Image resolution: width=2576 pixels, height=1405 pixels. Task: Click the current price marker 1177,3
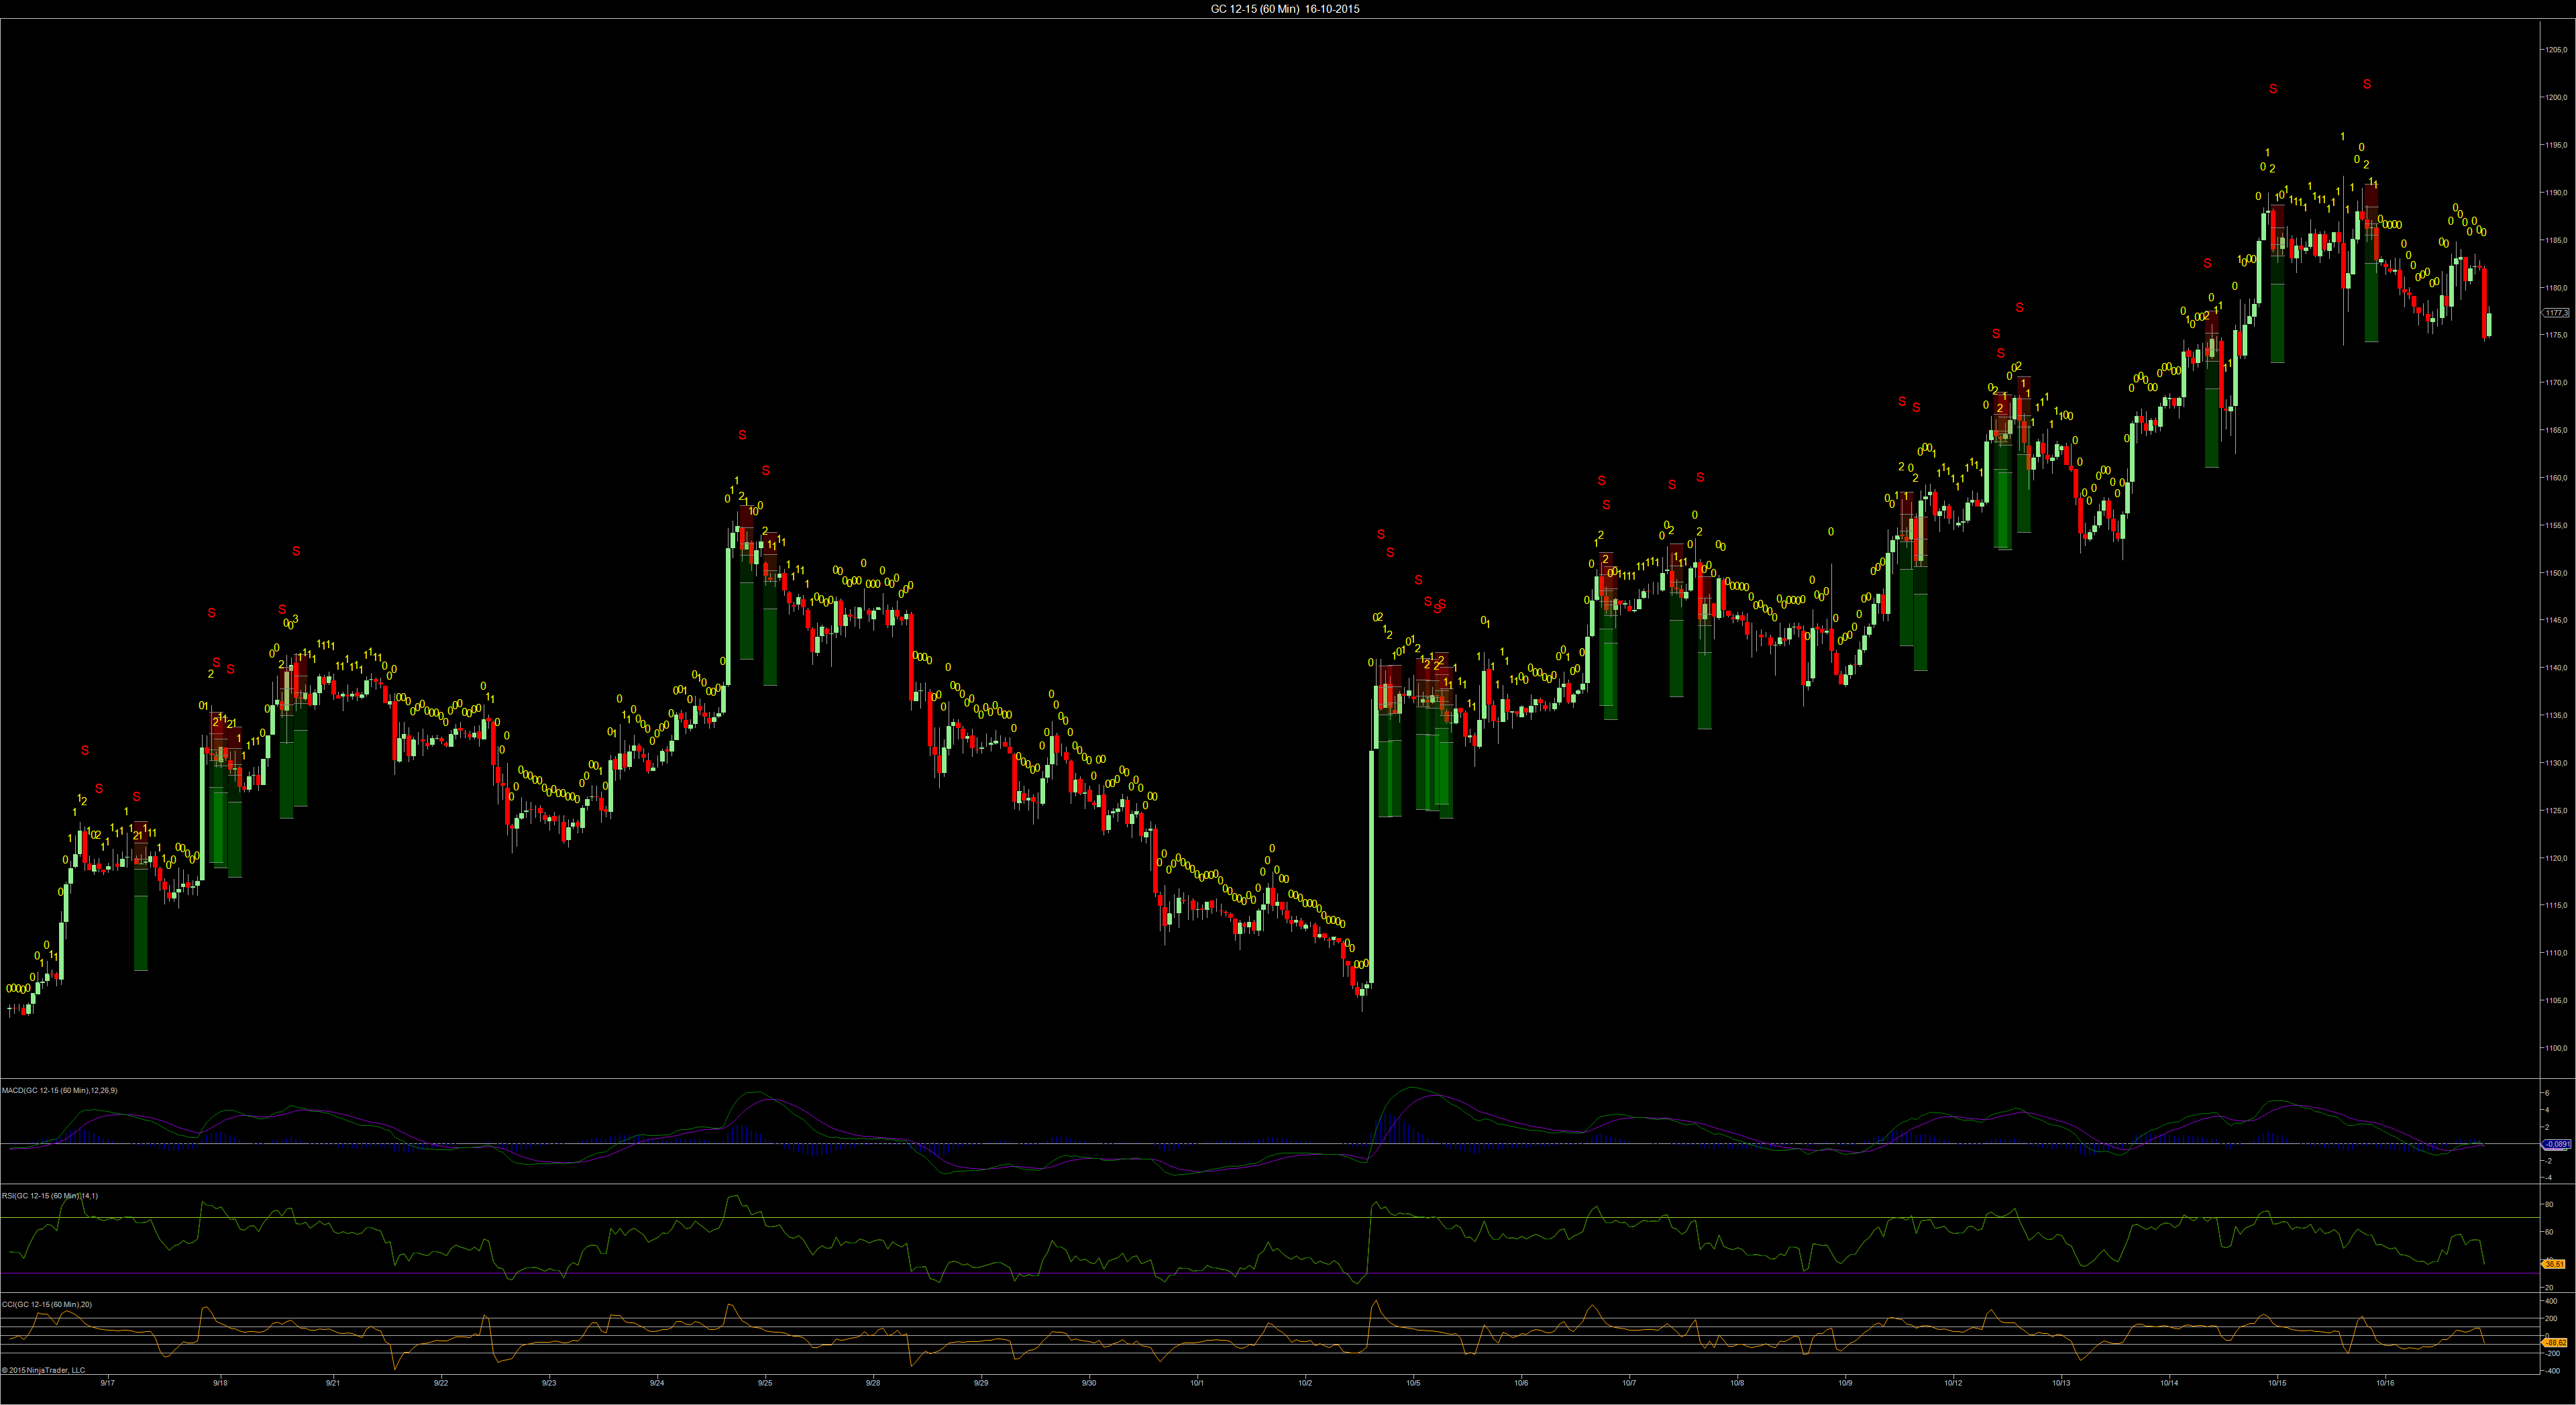click(2556, 313)
